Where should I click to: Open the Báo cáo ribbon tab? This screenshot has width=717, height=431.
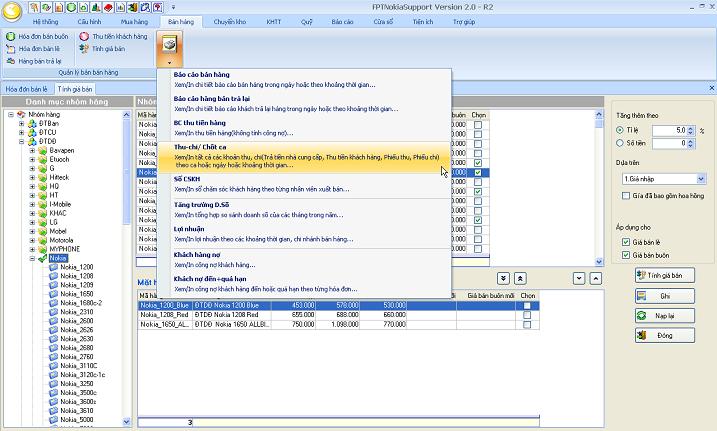click(342, 21)
